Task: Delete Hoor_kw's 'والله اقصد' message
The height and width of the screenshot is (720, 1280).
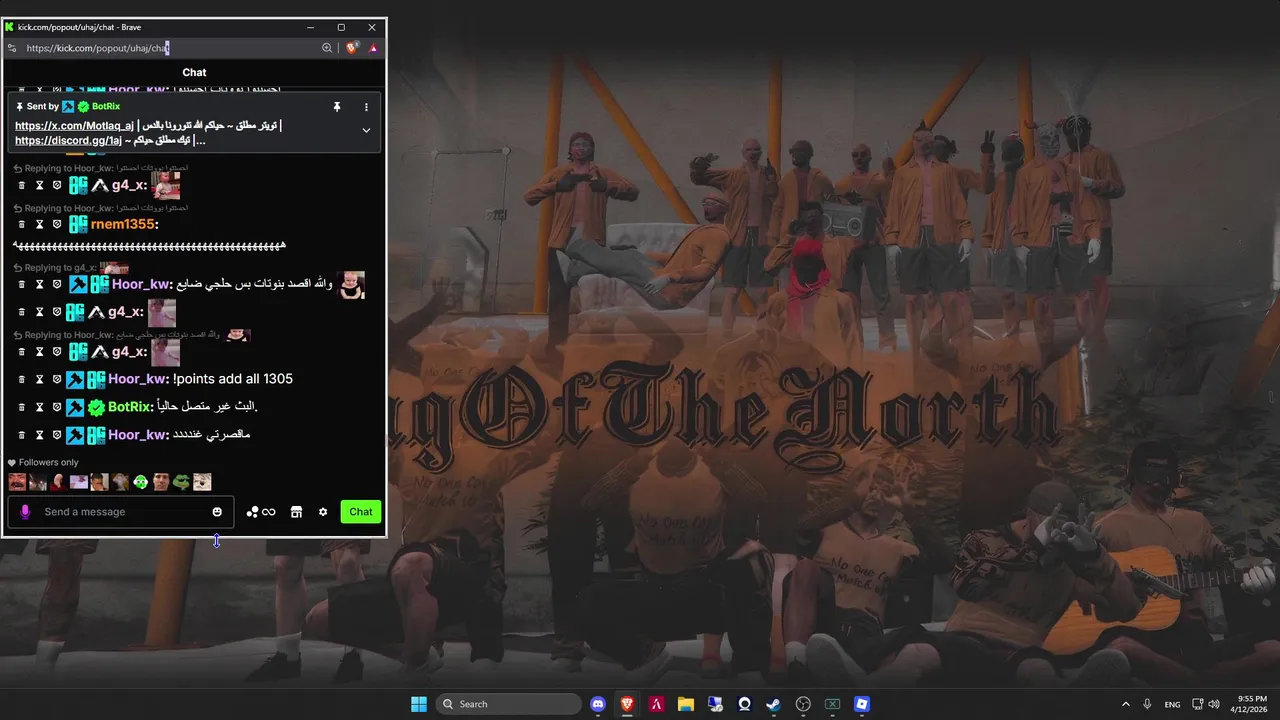Action: click(21, 285)
